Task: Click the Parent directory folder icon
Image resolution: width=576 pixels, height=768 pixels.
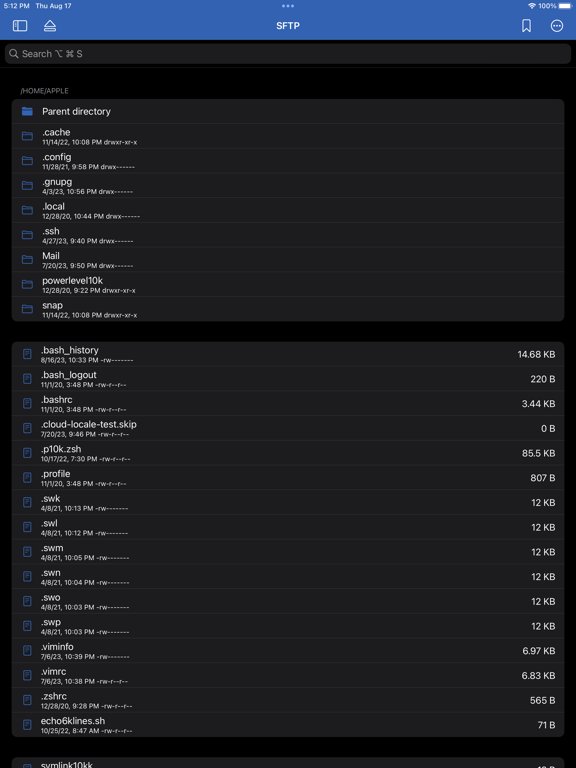Action: click(27, 112)
